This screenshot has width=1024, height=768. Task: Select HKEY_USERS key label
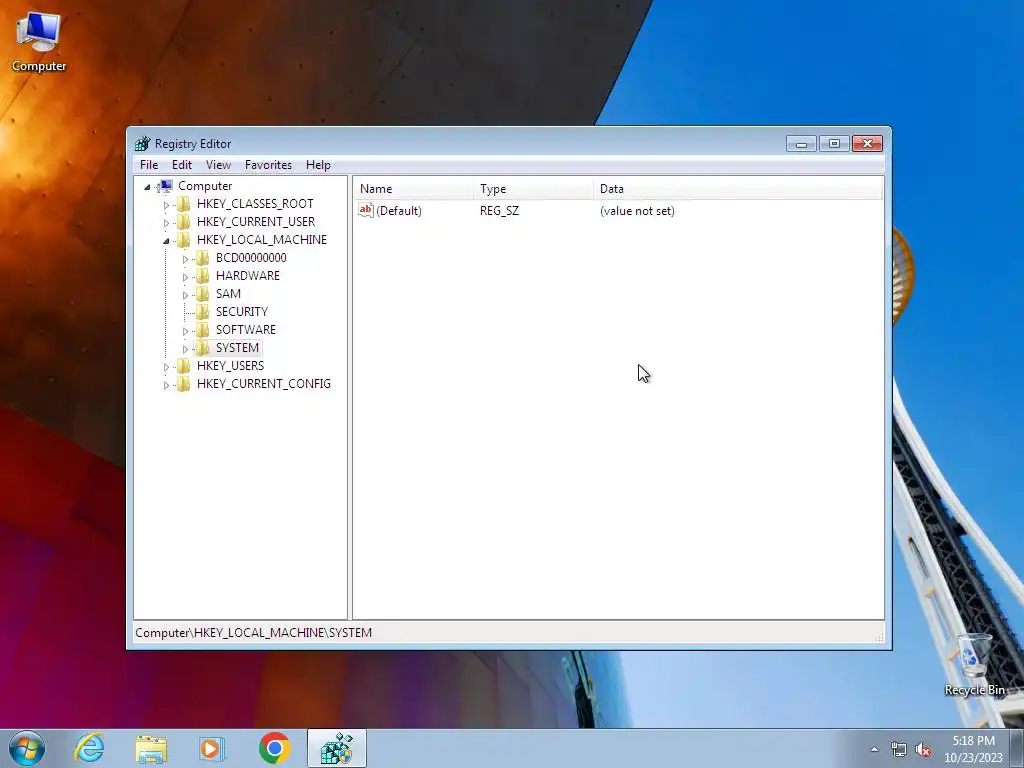click(x=231, y=366)
